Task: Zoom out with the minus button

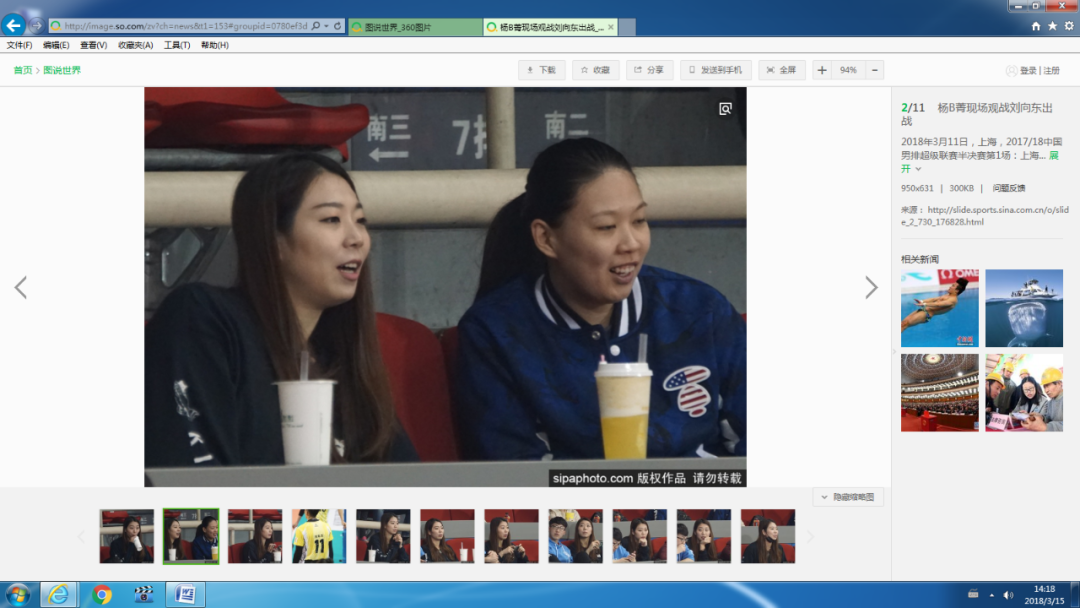Action: click(x=875, y=70)
